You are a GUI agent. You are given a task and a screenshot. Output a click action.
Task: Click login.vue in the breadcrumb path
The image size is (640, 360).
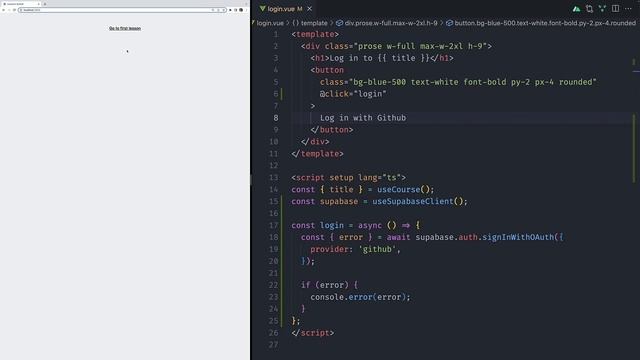coord(269,23)
